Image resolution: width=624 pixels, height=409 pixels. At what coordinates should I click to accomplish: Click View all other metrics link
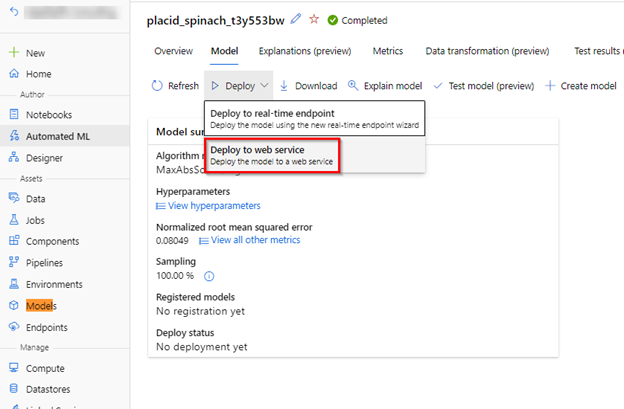click(x=254, y=240)
